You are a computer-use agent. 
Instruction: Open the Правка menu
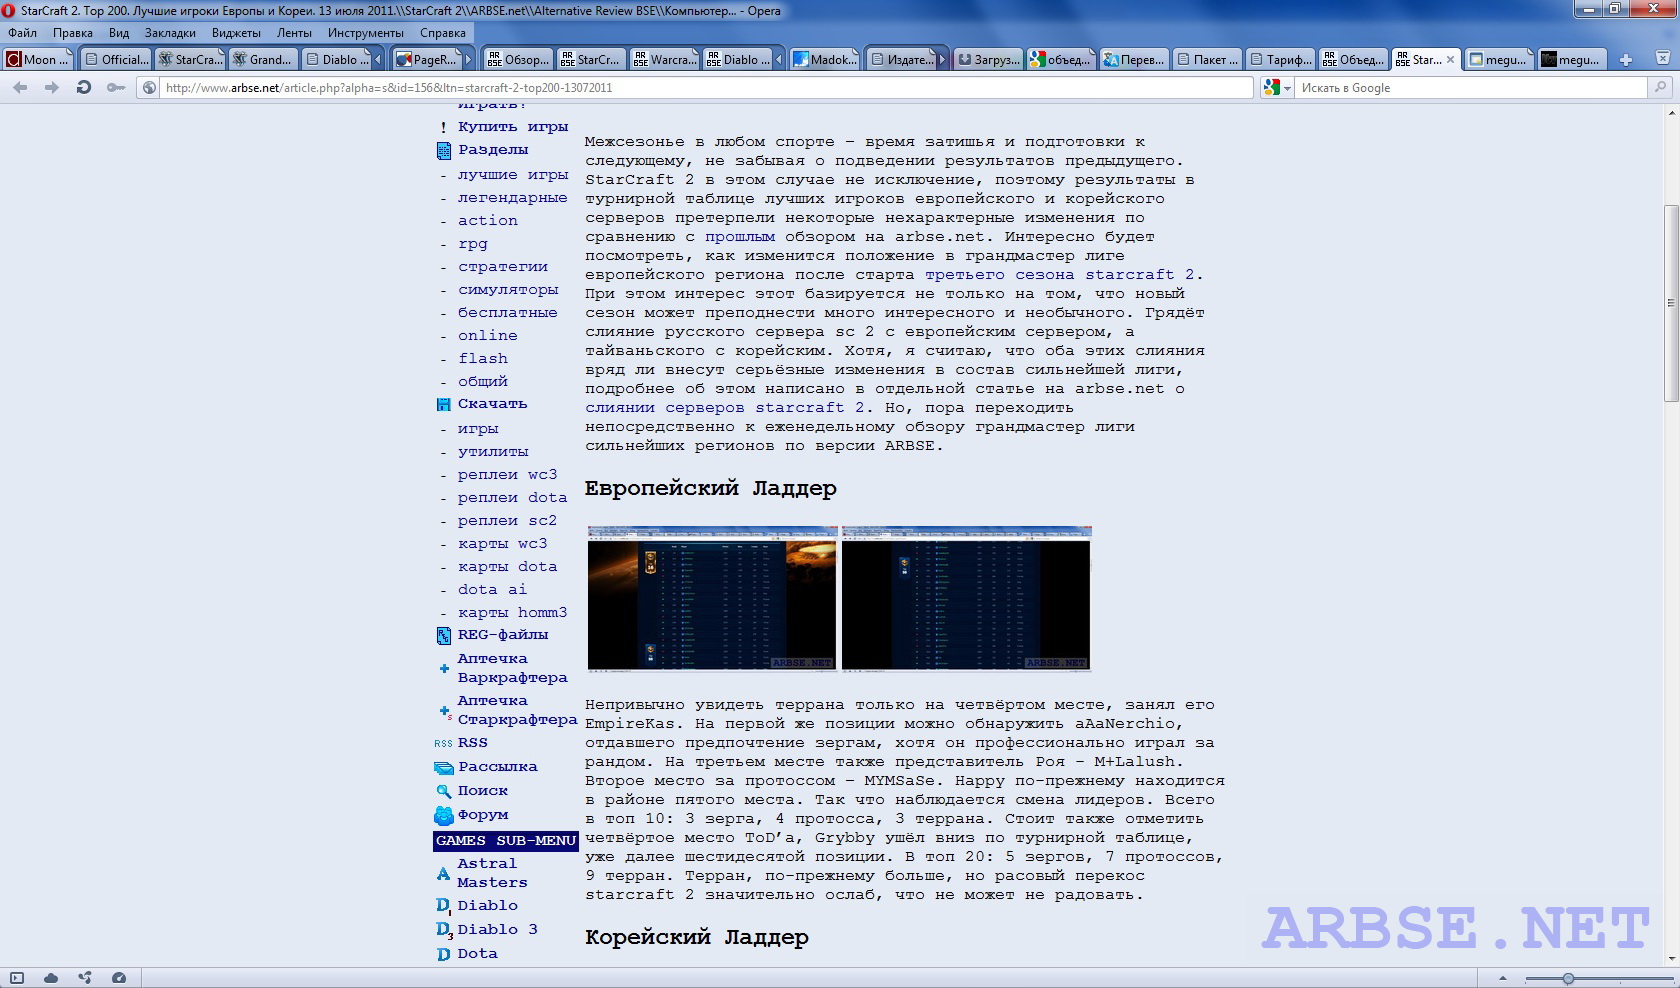coord(73,33)
